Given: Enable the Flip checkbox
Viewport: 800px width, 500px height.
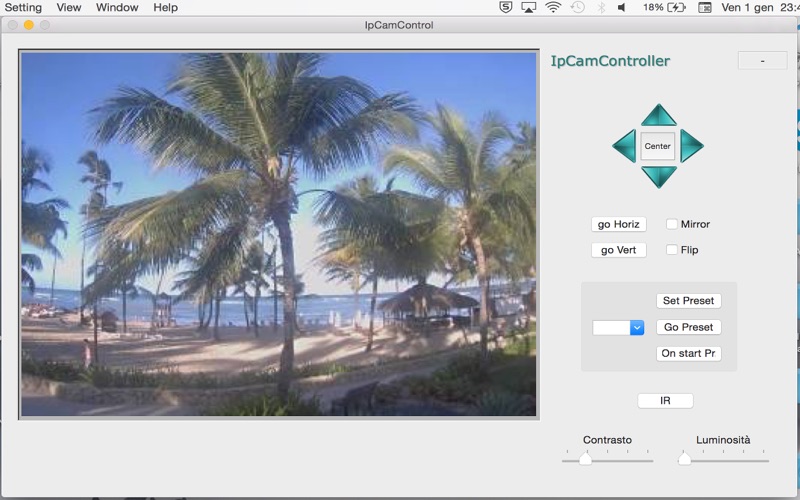Looking at the screenshot, I should (x=672, y=249).
